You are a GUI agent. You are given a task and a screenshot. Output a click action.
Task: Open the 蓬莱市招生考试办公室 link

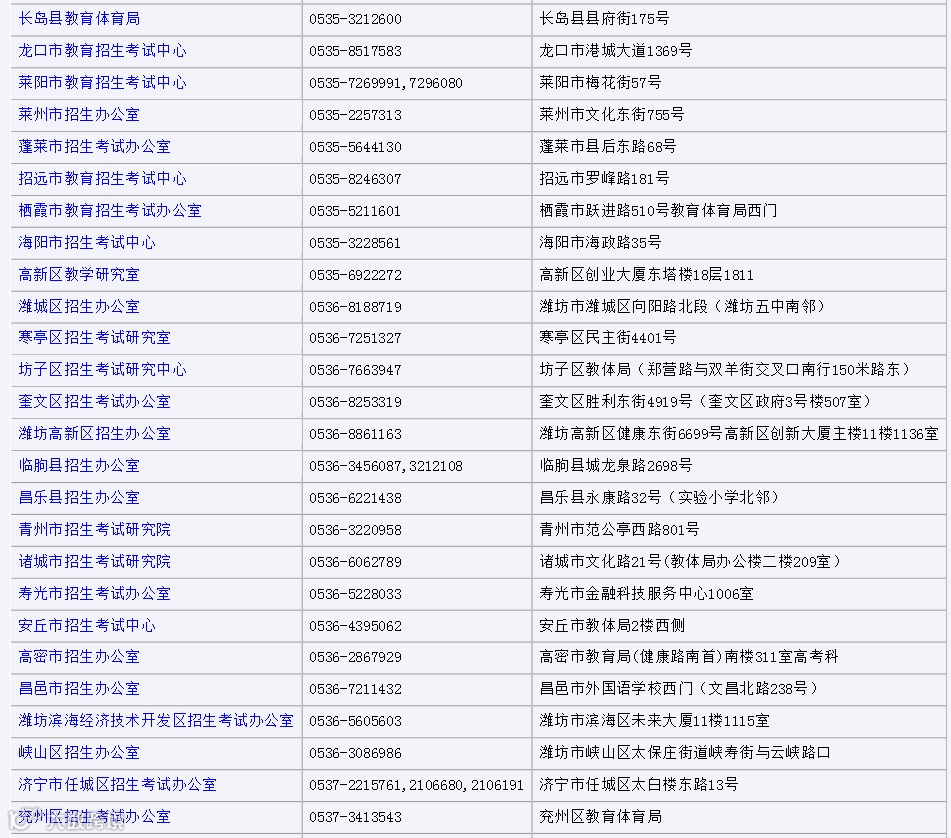tap(95, 147)
